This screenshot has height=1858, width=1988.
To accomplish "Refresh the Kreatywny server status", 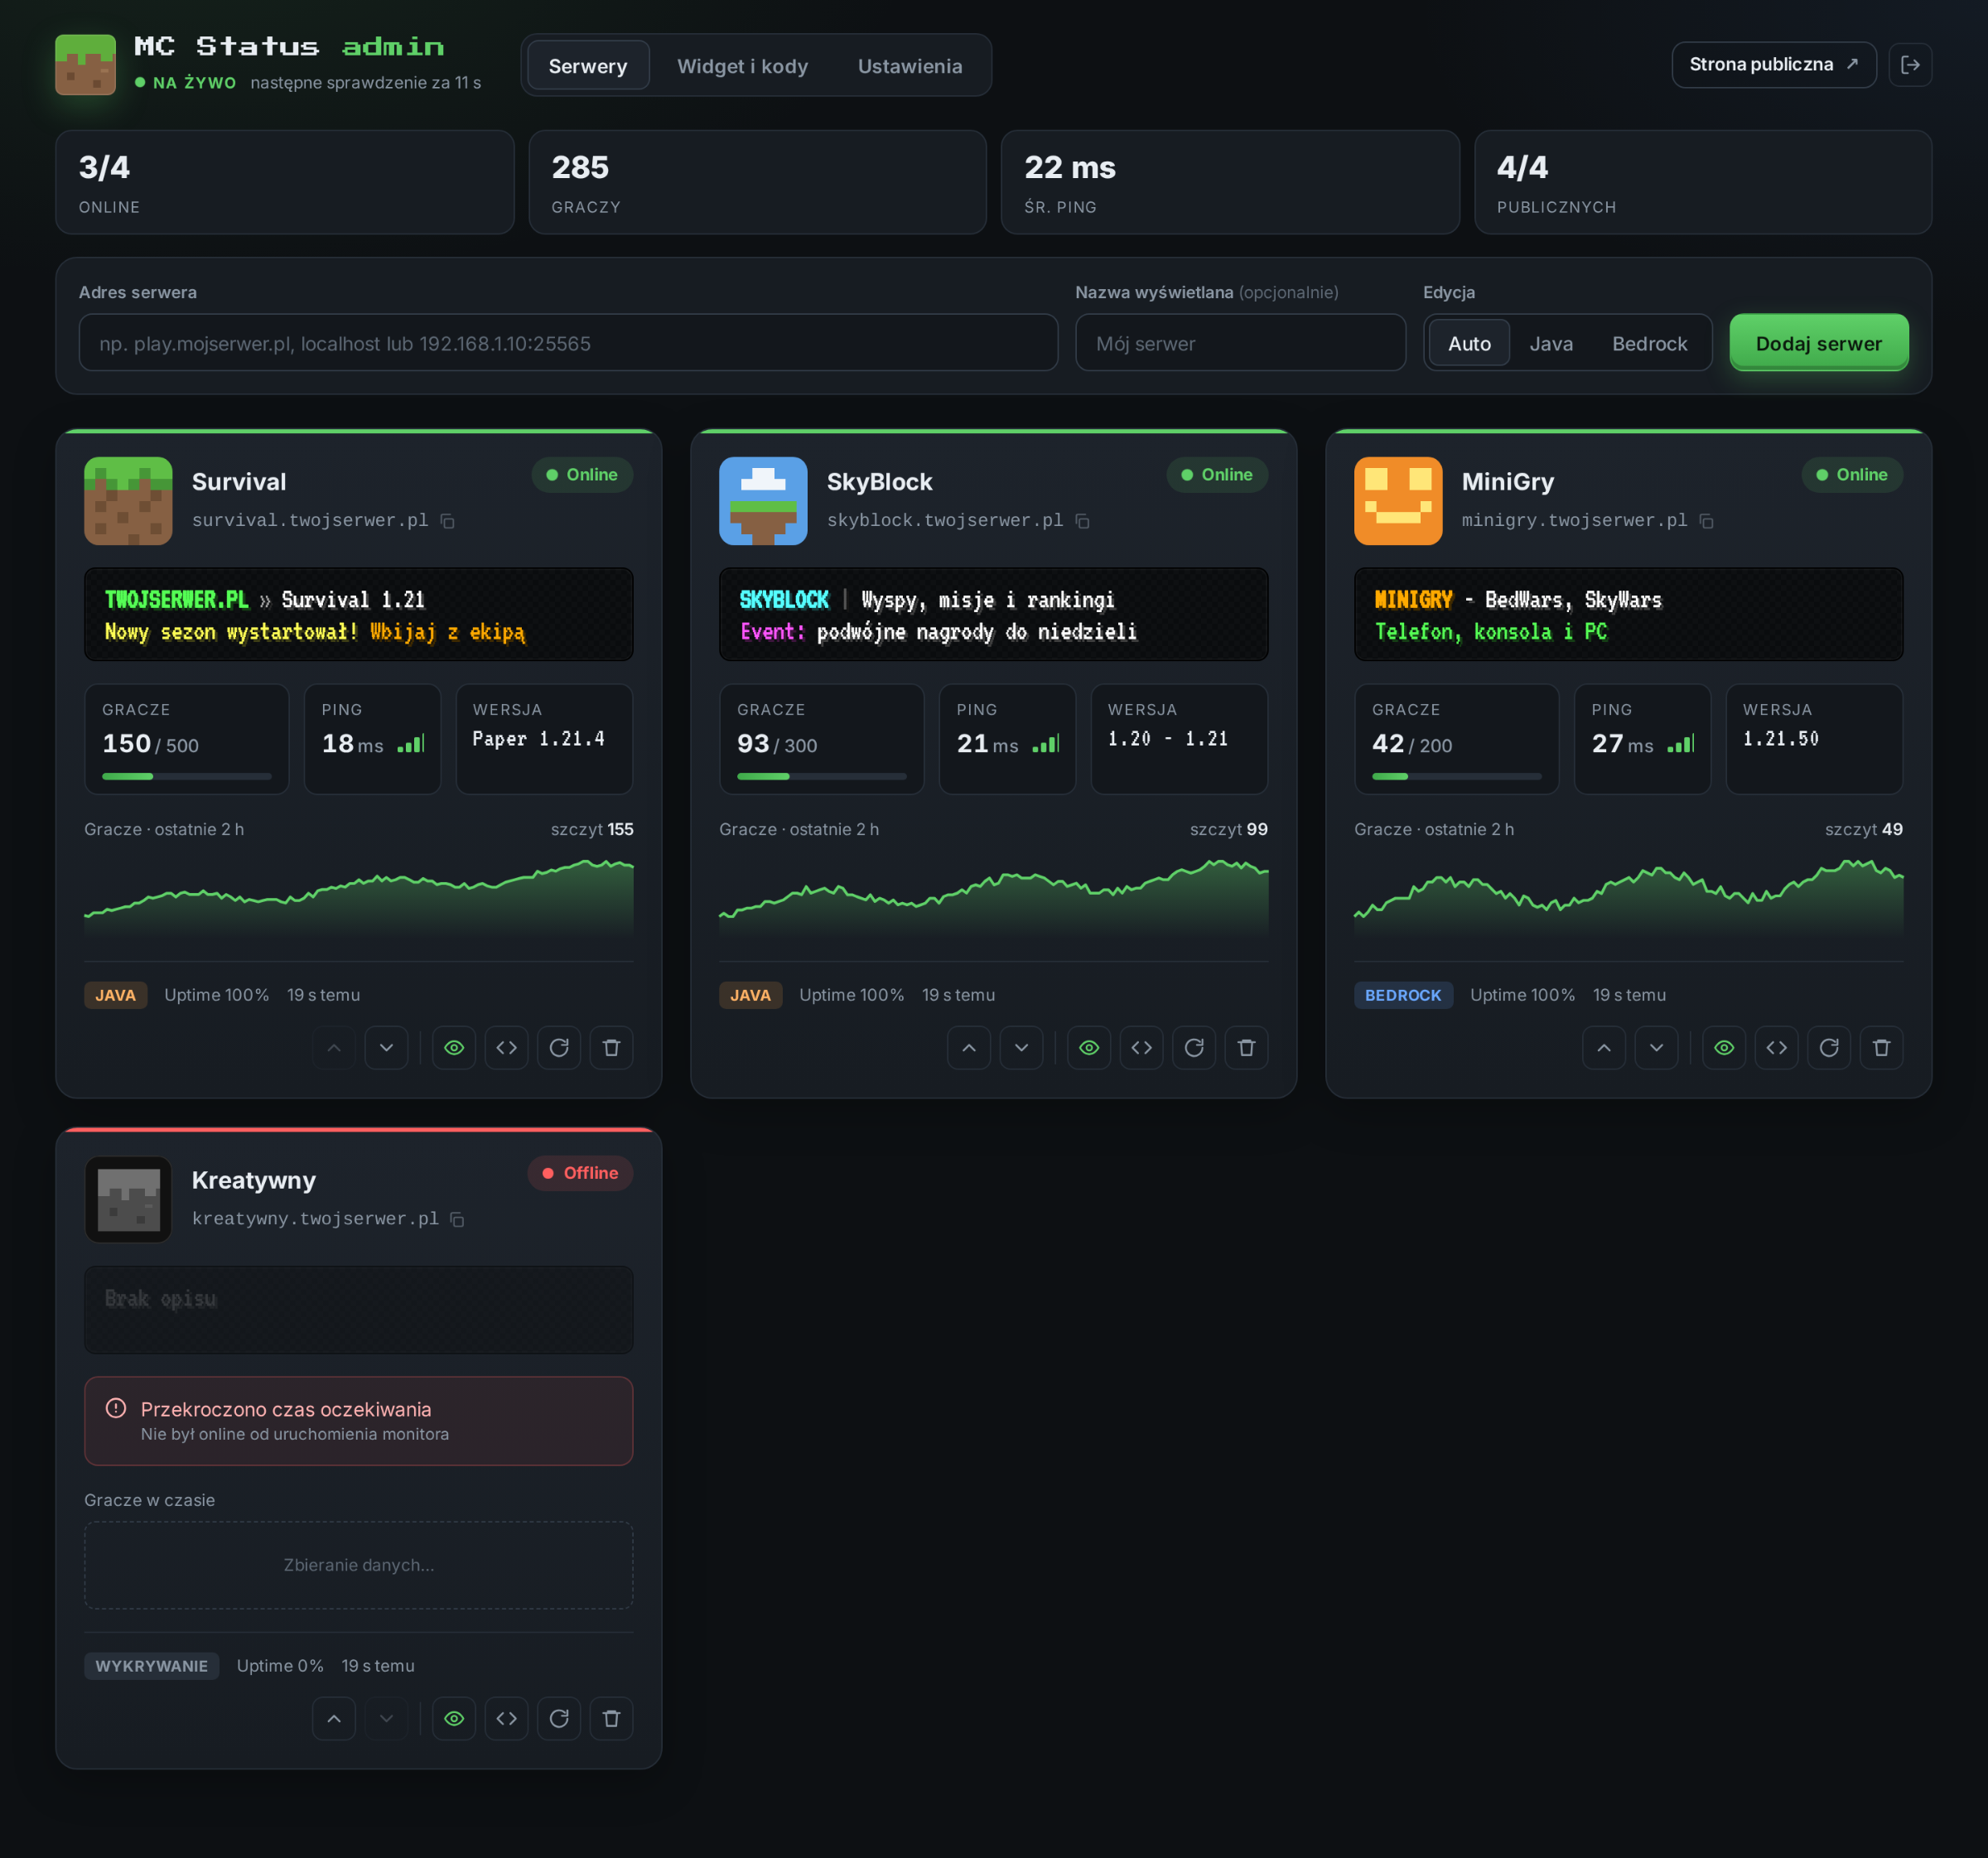I will (x=559, y=1719).
